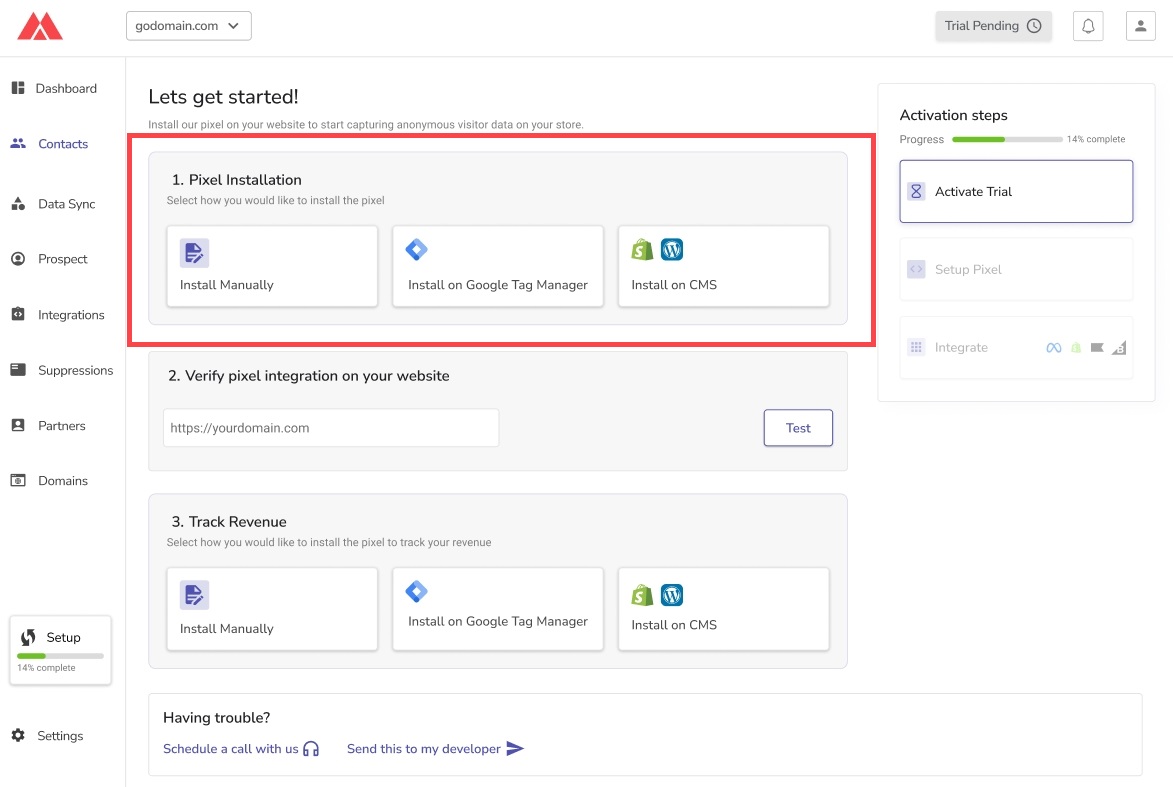Click the Setup Pixel activation step
The height and width of the screenshot is (787, 1173).
1016,269
